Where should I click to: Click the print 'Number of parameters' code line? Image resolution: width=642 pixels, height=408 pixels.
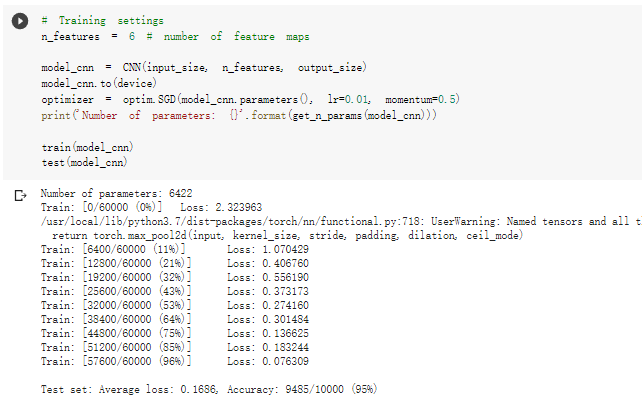click(x=239, y=116)
